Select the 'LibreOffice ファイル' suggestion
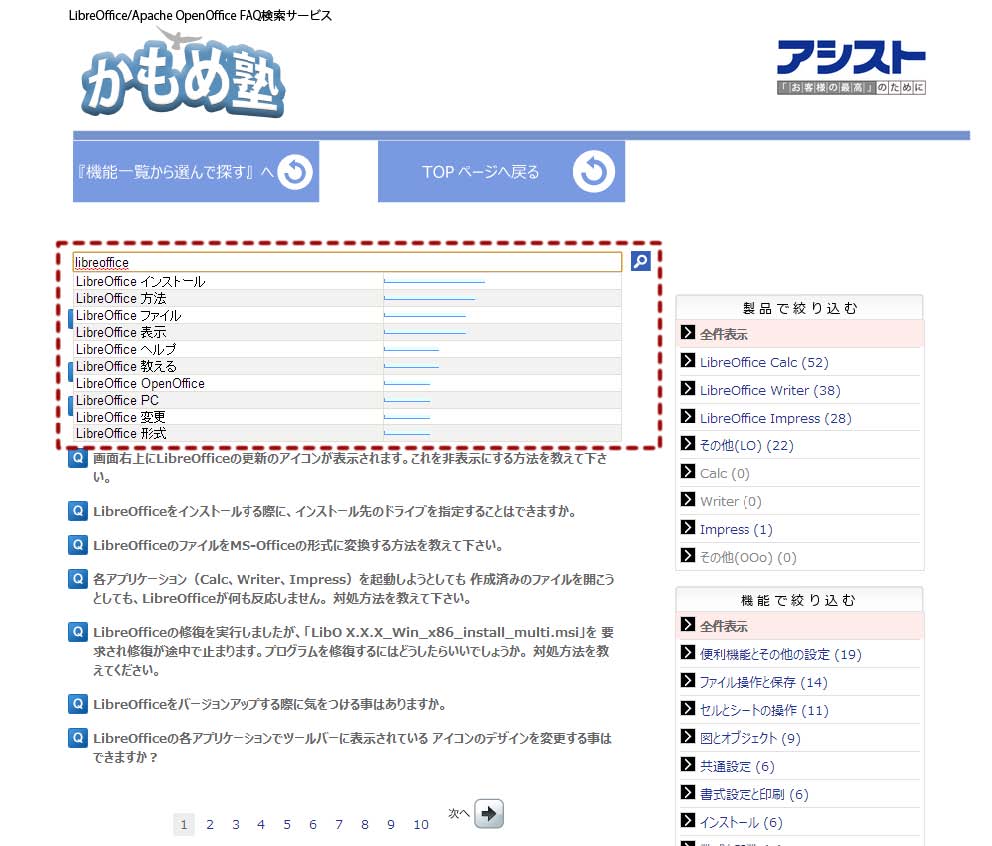 tap(347, 316)
